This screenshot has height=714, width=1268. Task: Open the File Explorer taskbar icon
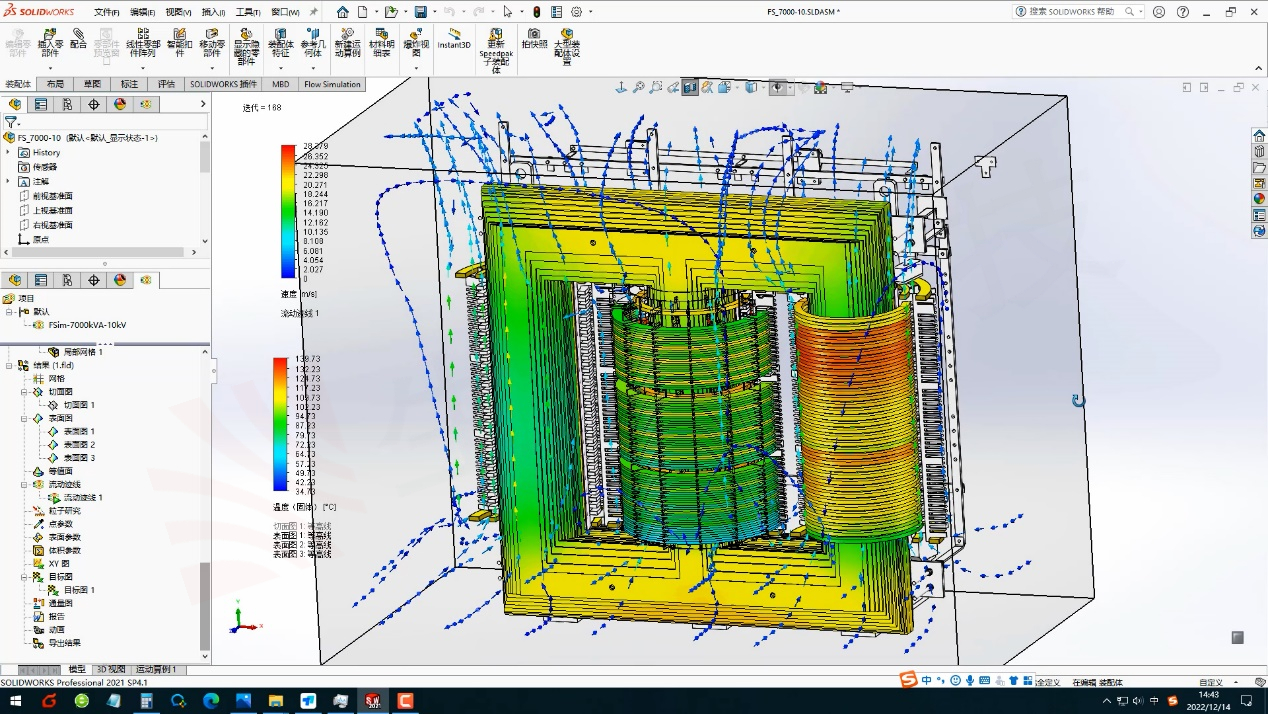(275, 701)
